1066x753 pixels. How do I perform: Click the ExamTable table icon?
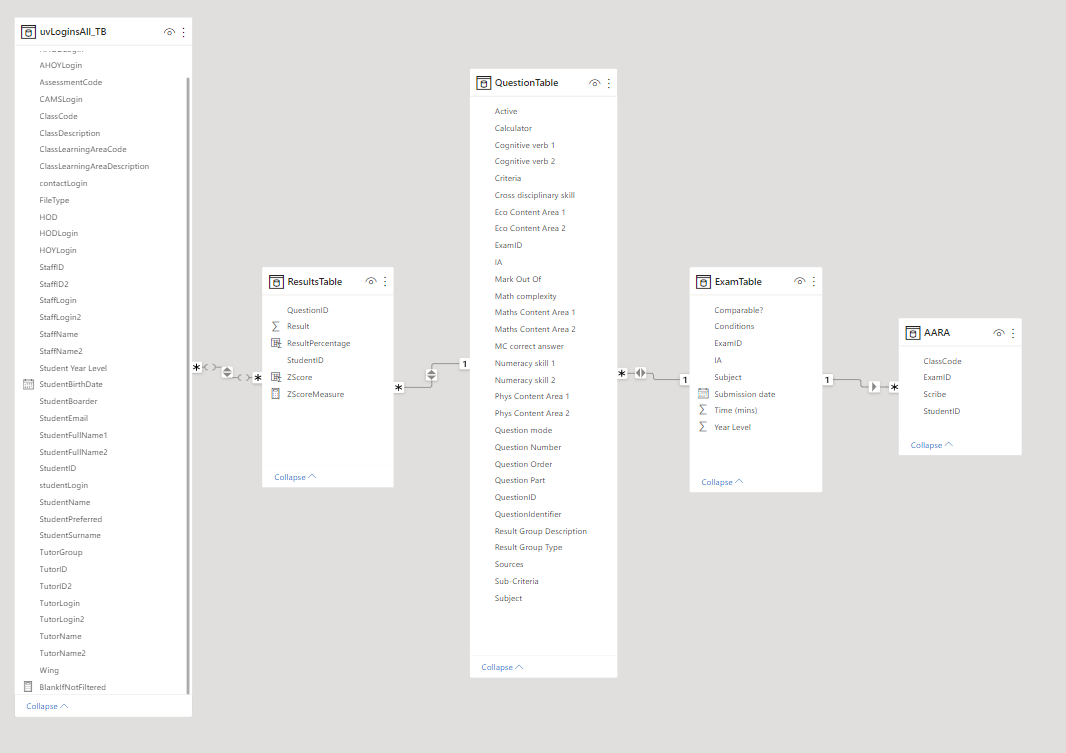coord(704,282)
